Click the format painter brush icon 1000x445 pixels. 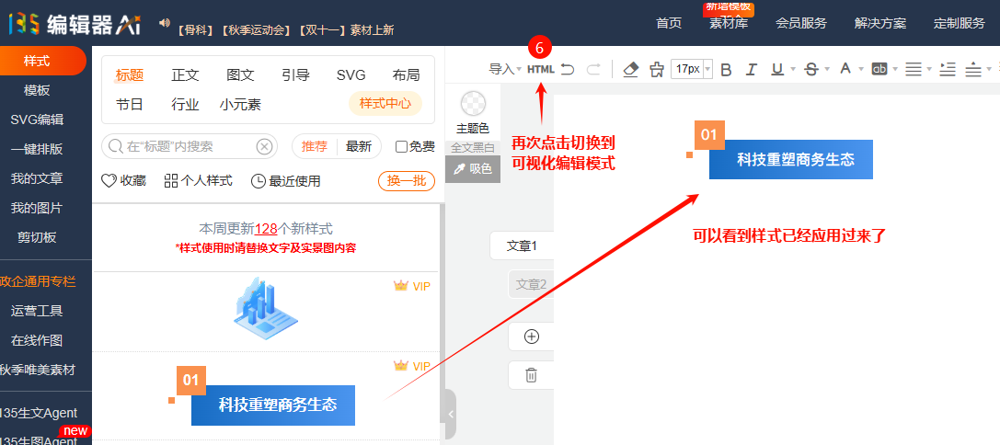656,69
